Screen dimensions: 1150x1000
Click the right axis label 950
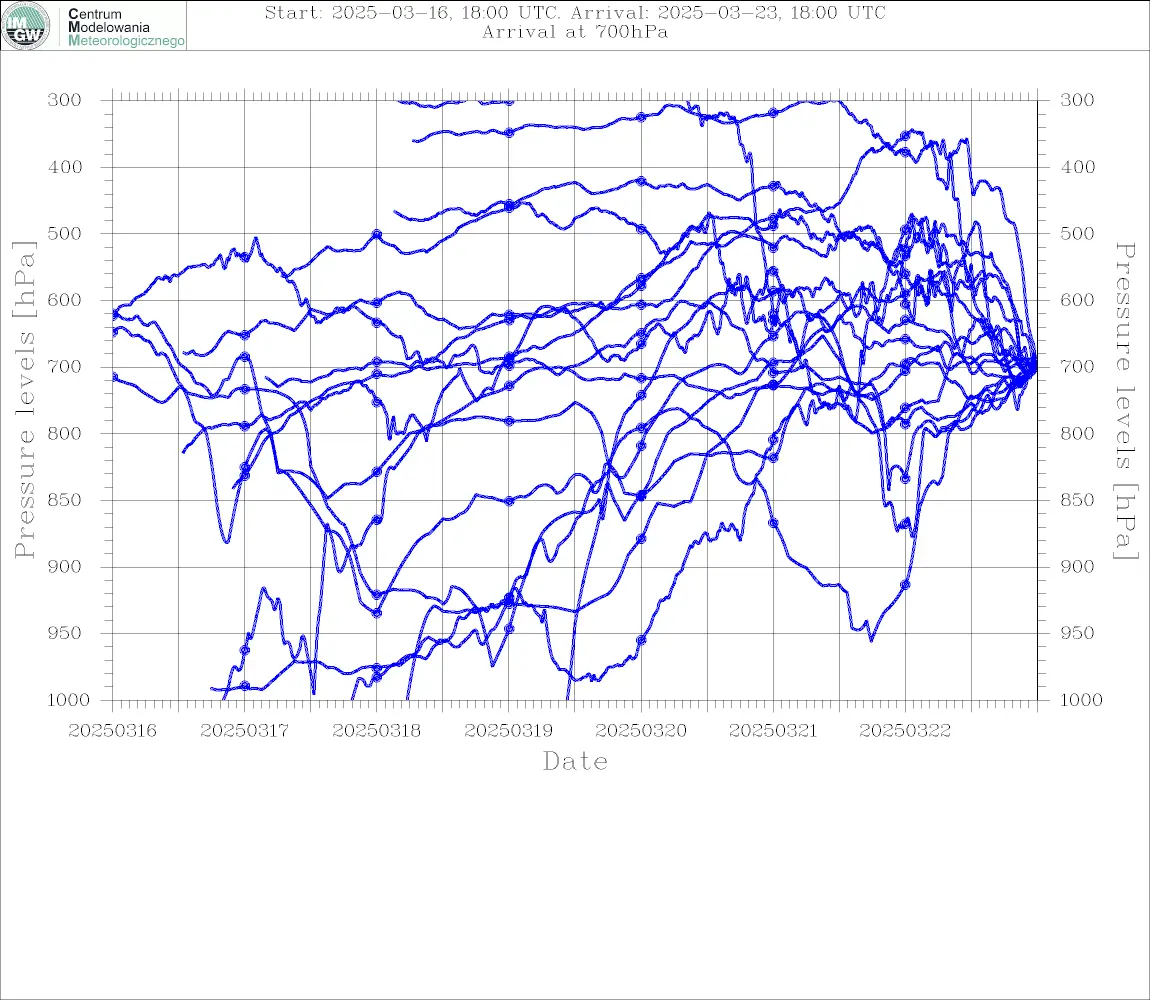tap(1077, 632)
